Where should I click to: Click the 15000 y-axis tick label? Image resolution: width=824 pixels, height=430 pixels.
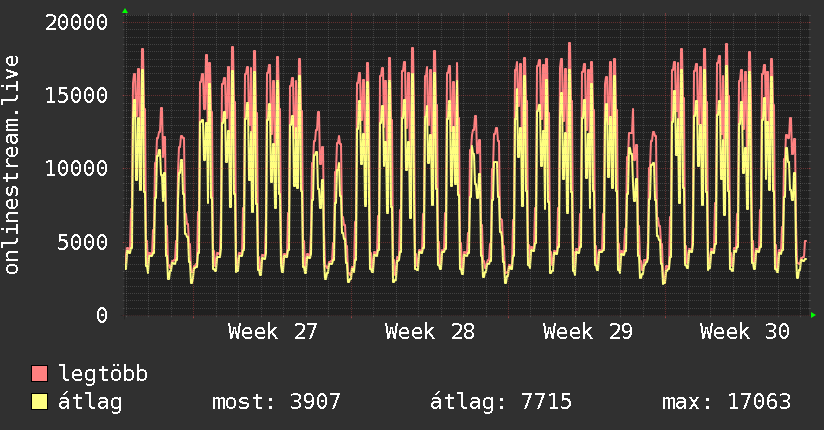(76, 95)
